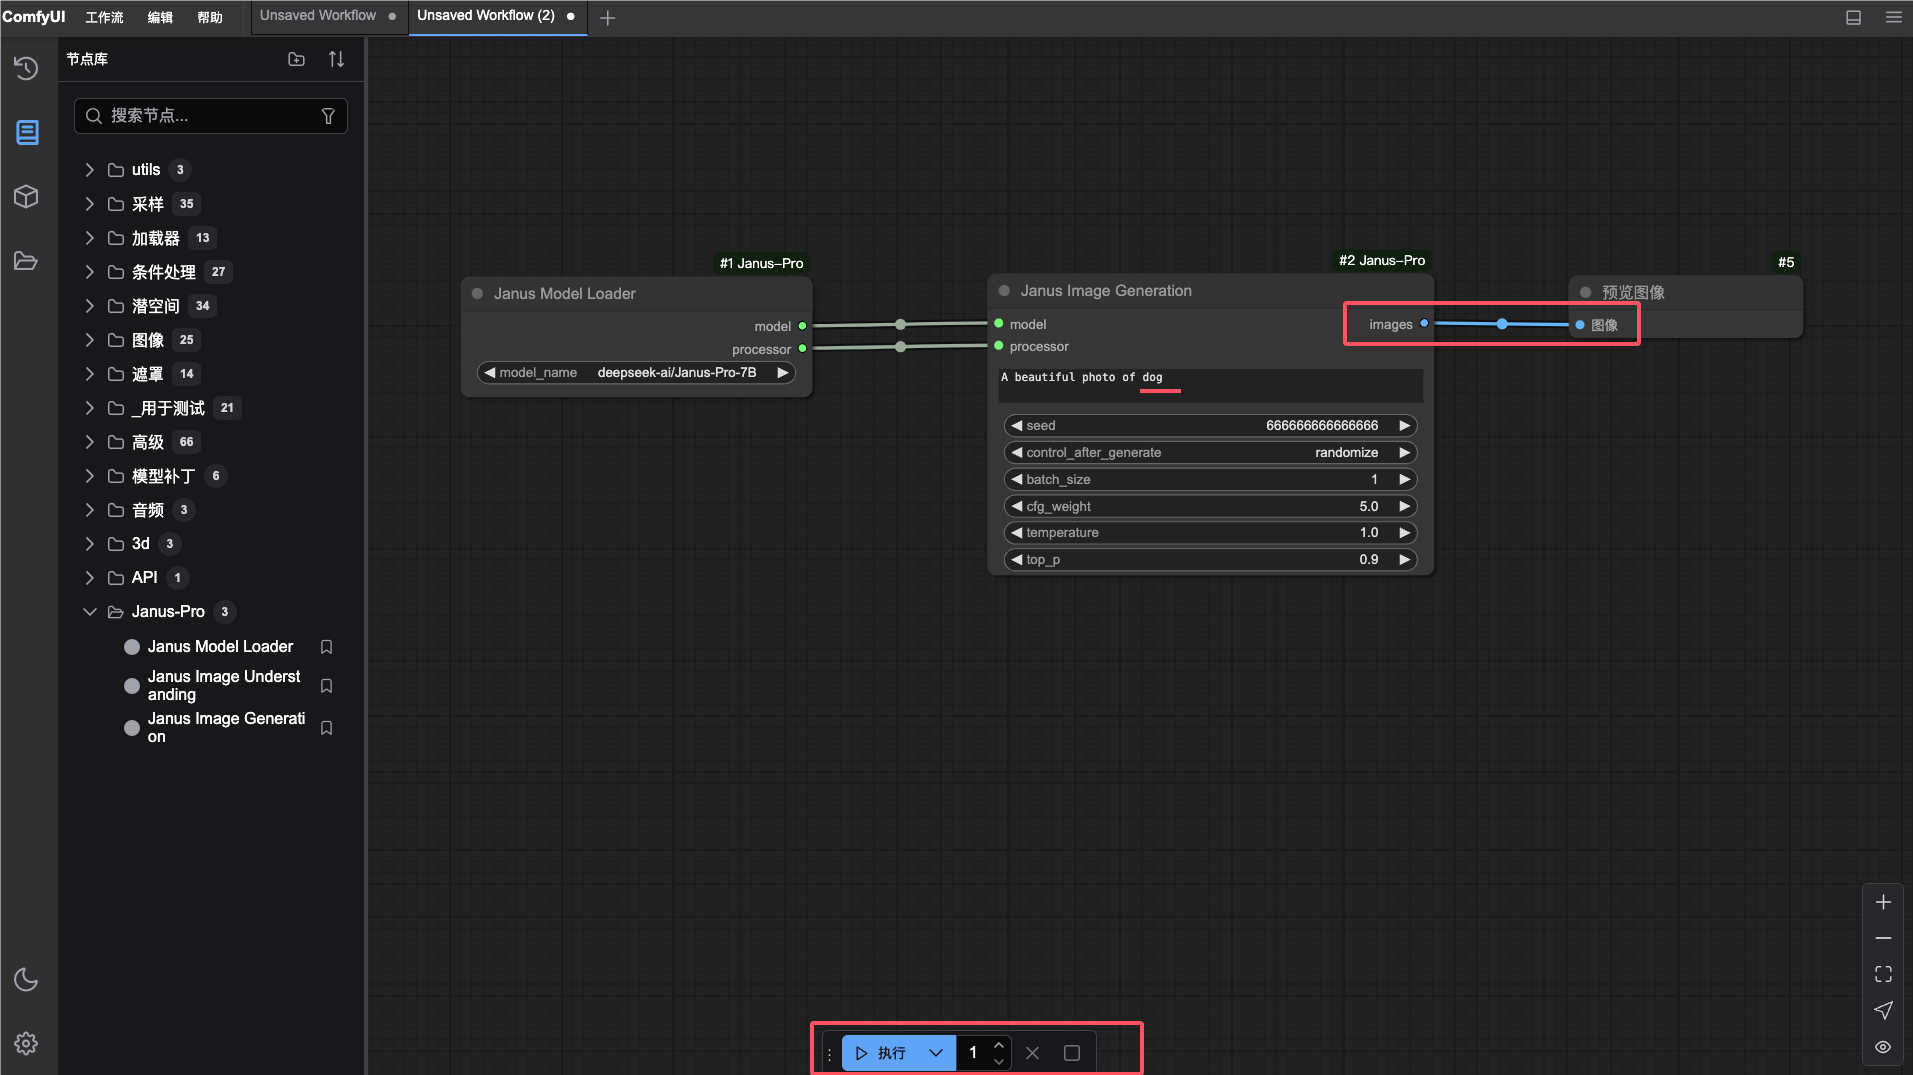Collapse the Janus Image Generation node dot
Viewport: 1913px width, 1075px height.
point(1004,291)
